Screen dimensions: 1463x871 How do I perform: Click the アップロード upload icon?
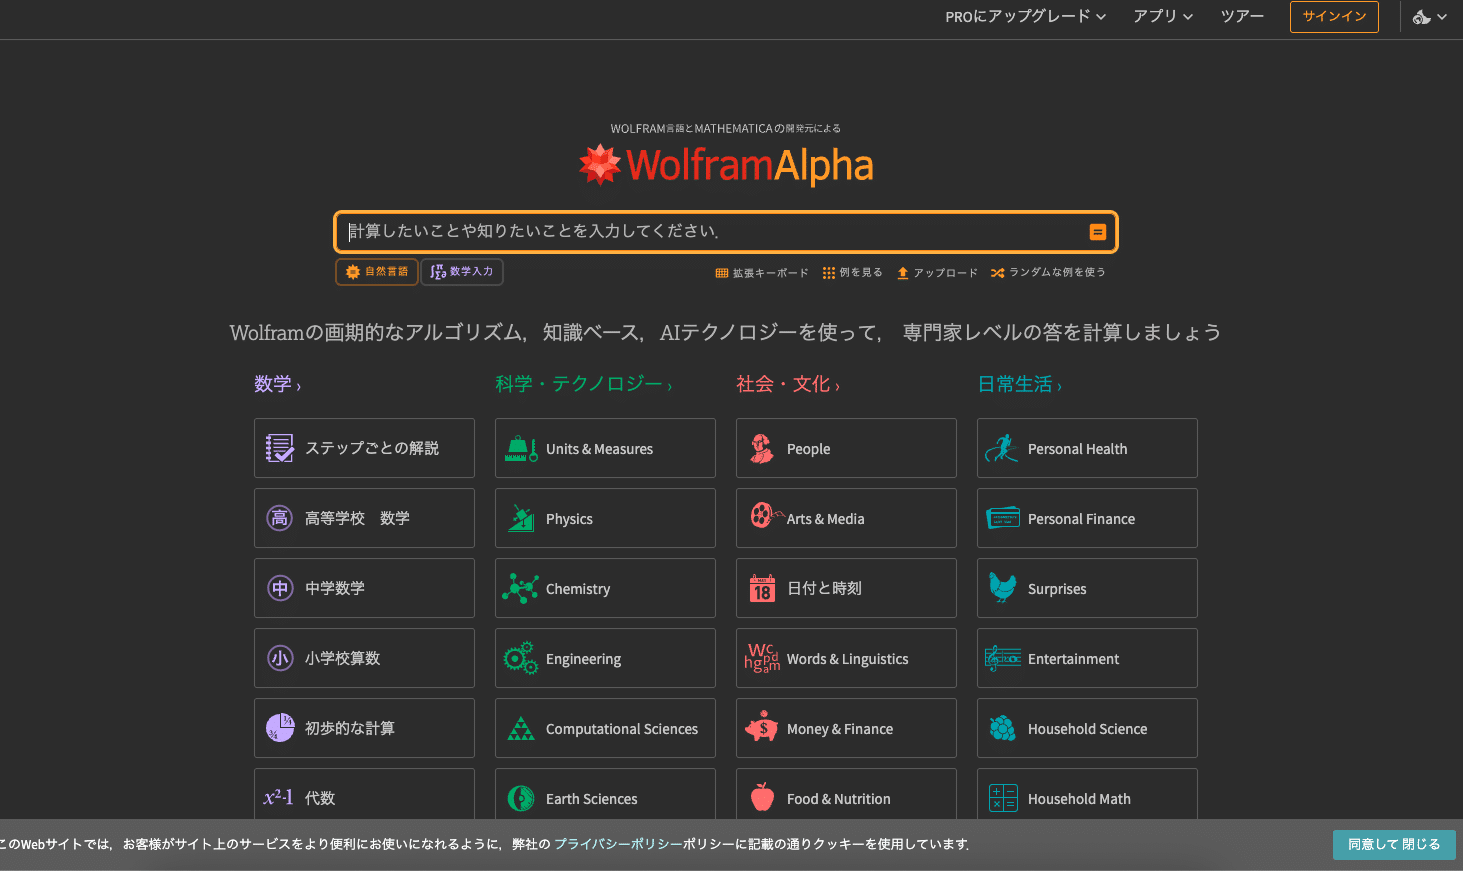click(x=902, y=272)
